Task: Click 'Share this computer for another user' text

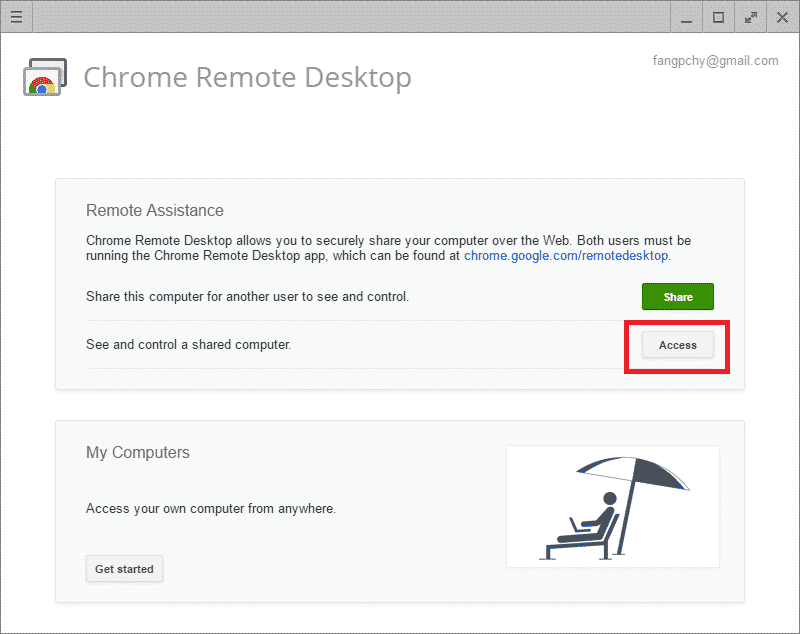Action: pyautogui.click(x=247, y=296)
